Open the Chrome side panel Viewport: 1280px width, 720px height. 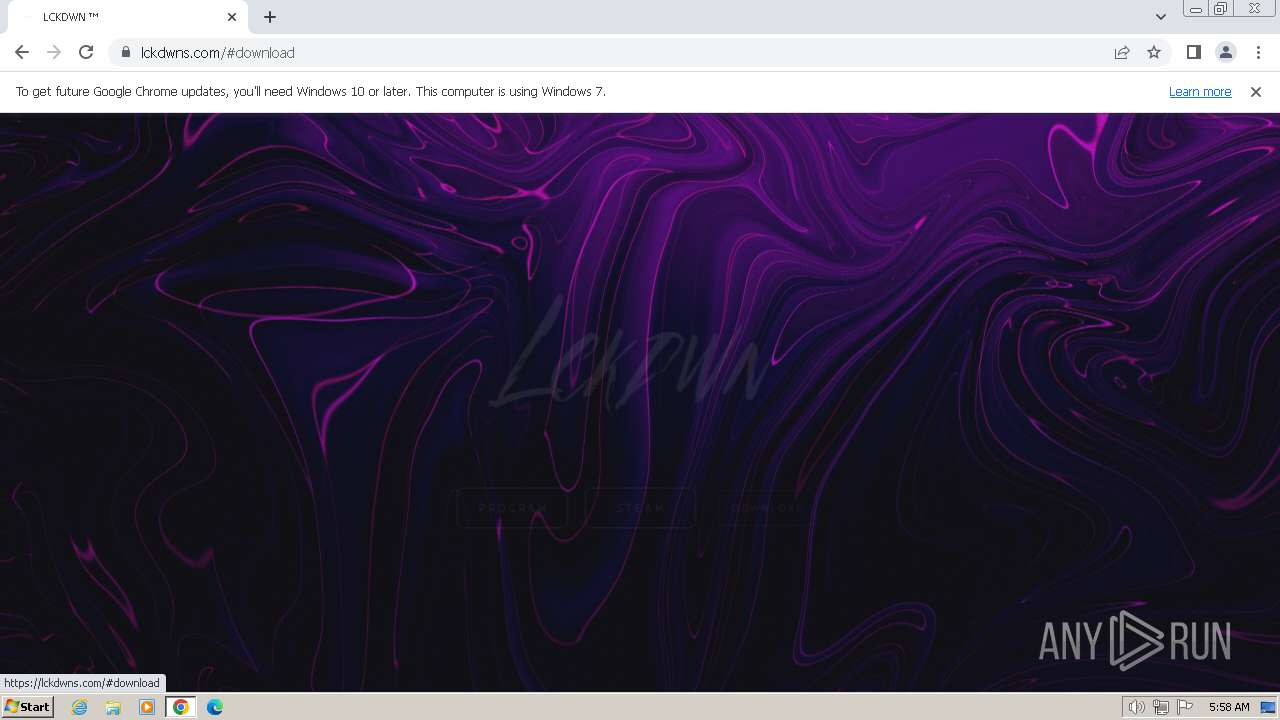click(x=1193, y=52)
